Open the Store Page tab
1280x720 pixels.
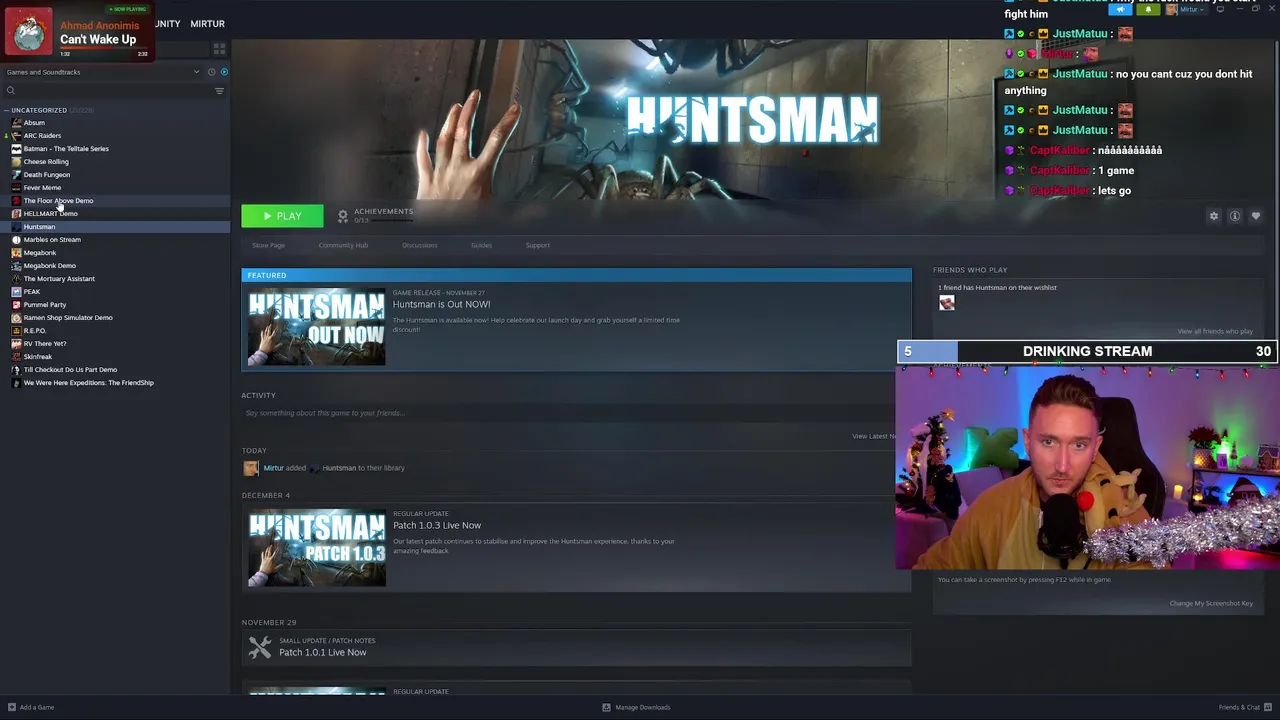tap(268, 245)
